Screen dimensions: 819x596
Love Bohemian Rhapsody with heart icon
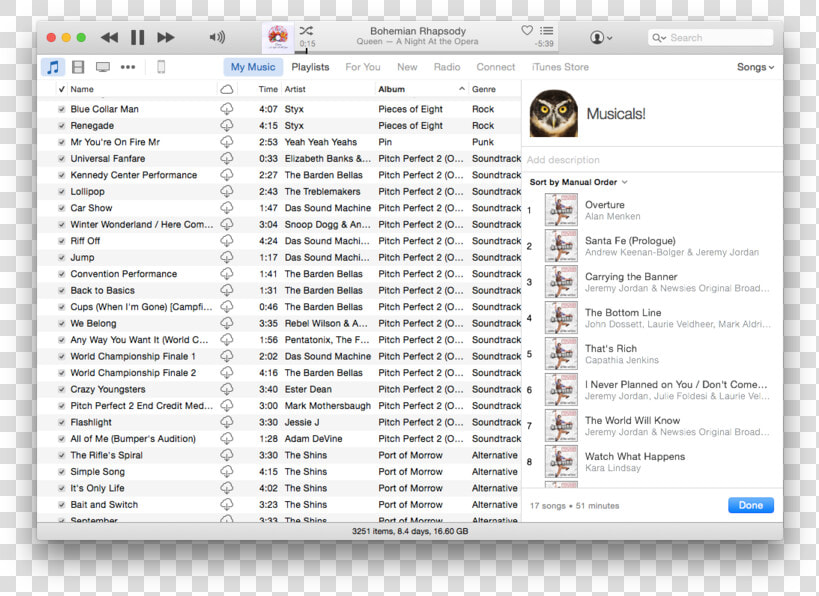[527, 30]
